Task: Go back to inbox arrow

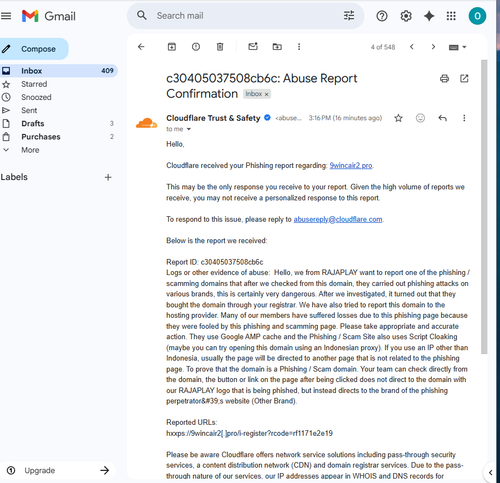Action: (141, 47)
